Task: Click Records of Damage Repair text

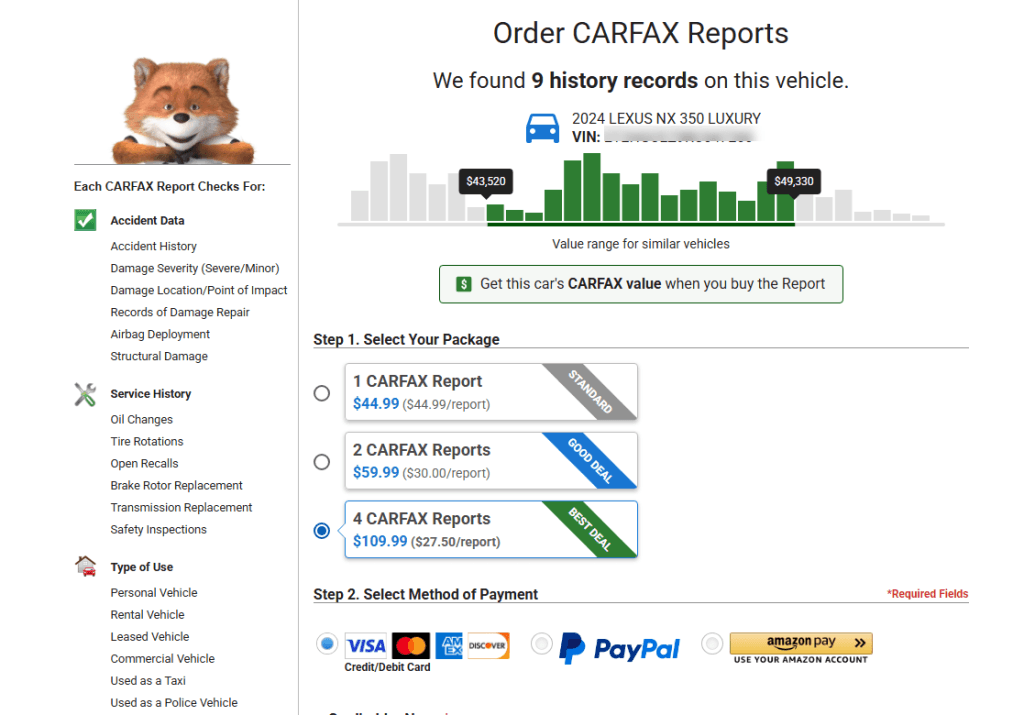Action: [180, 312]
